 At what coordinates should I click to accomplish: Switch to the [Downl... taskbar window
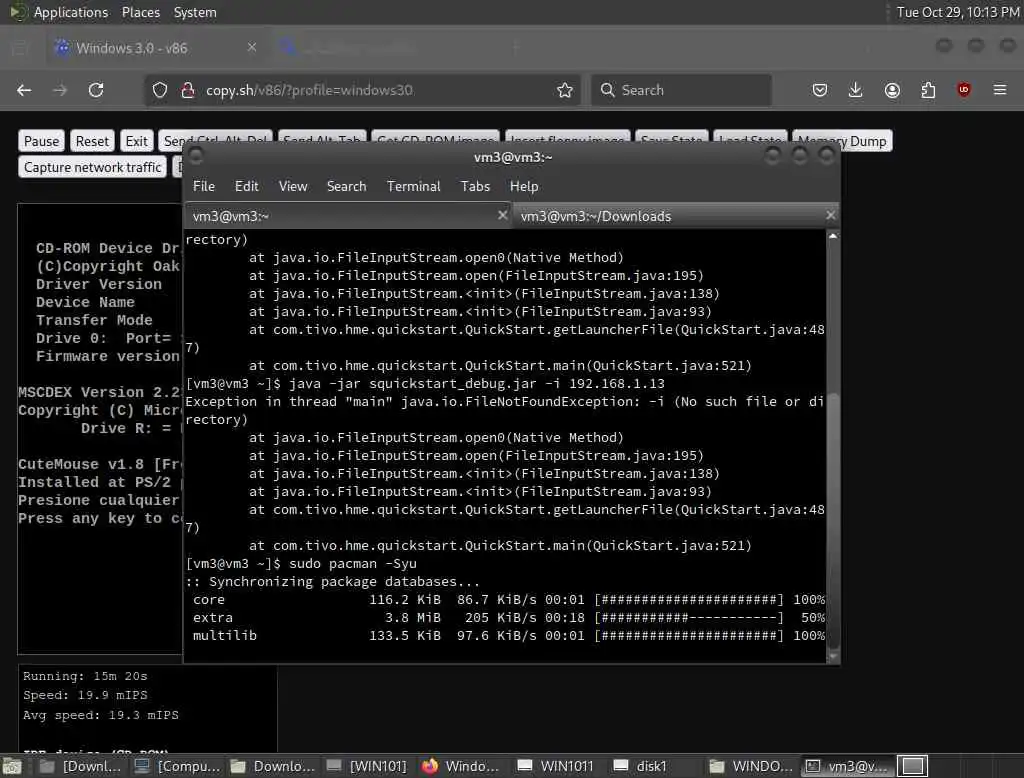pos(80,766)
